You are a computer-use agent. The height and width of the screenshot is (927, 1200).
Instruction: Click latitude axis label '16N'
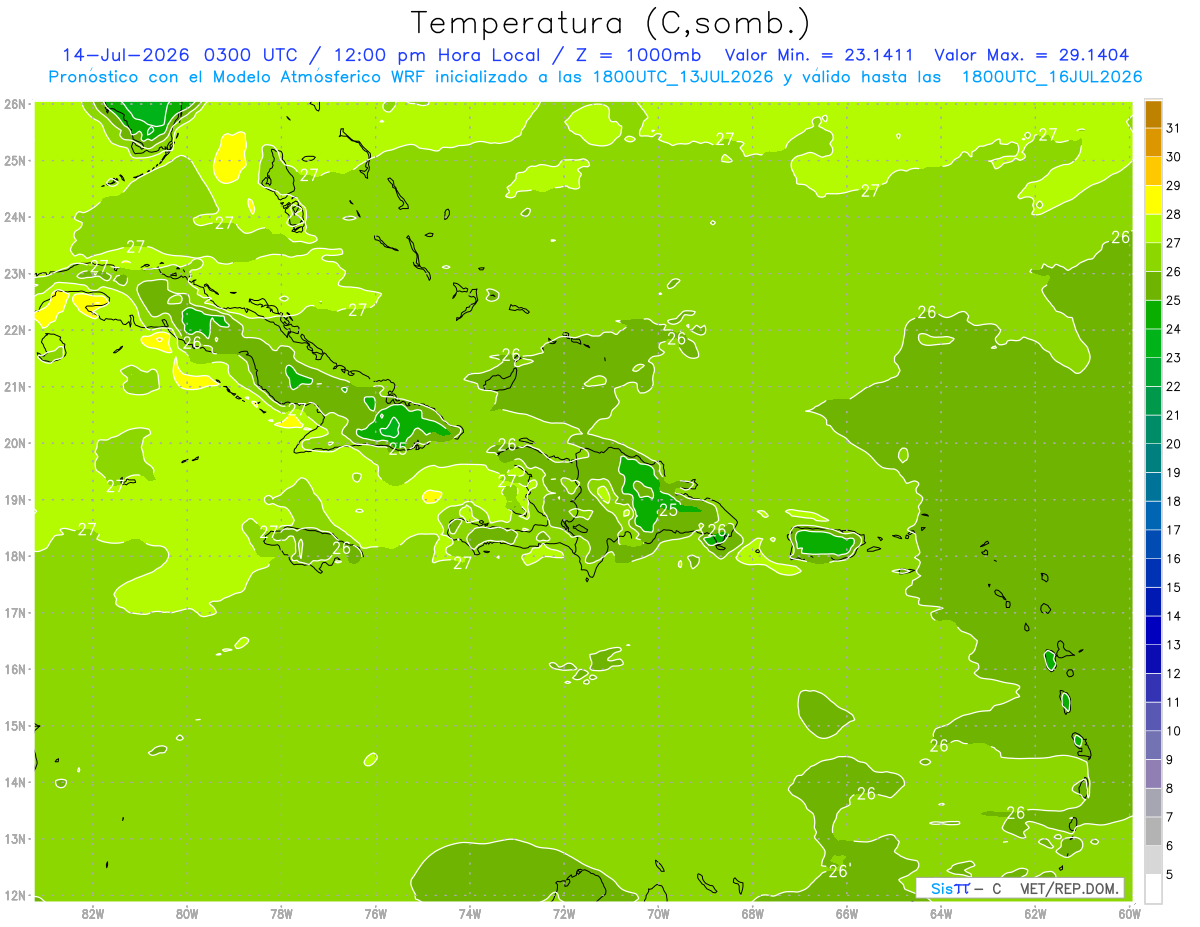click(14, 669)
